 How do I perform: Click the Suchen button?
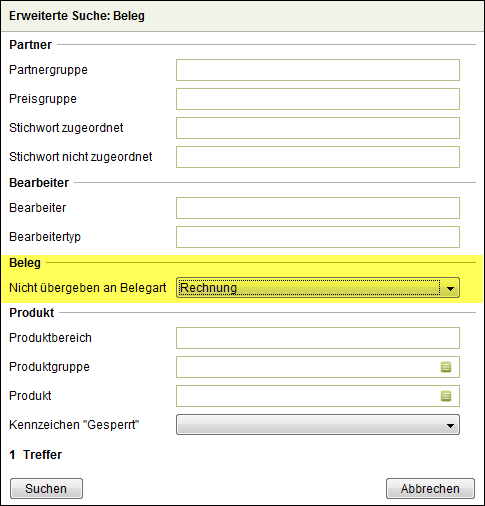point(46,489)
